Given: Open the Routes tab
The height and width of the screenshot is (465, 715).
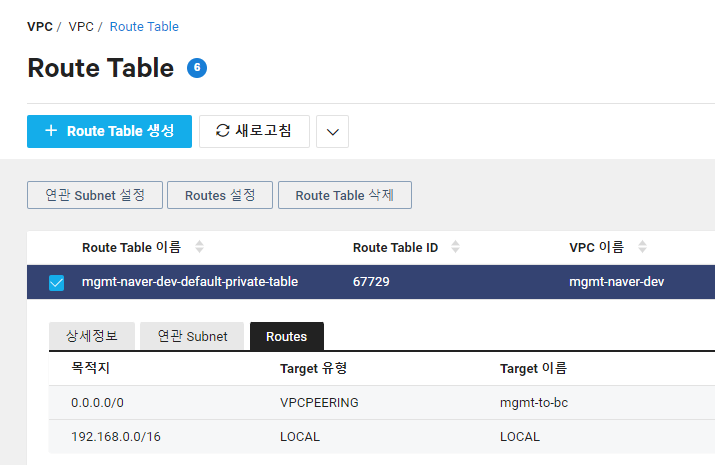Looking at the screenshot, I should tap(286, 336).
